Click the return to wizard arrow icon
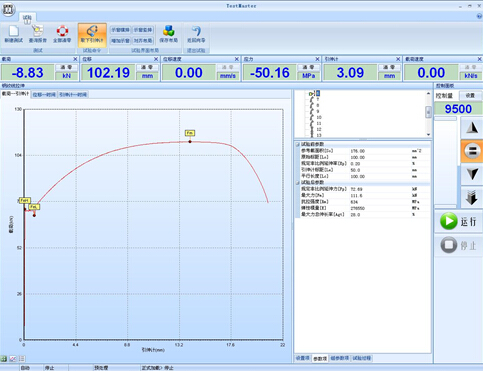The width and height of the screenshot is (483, 371). 196,31
